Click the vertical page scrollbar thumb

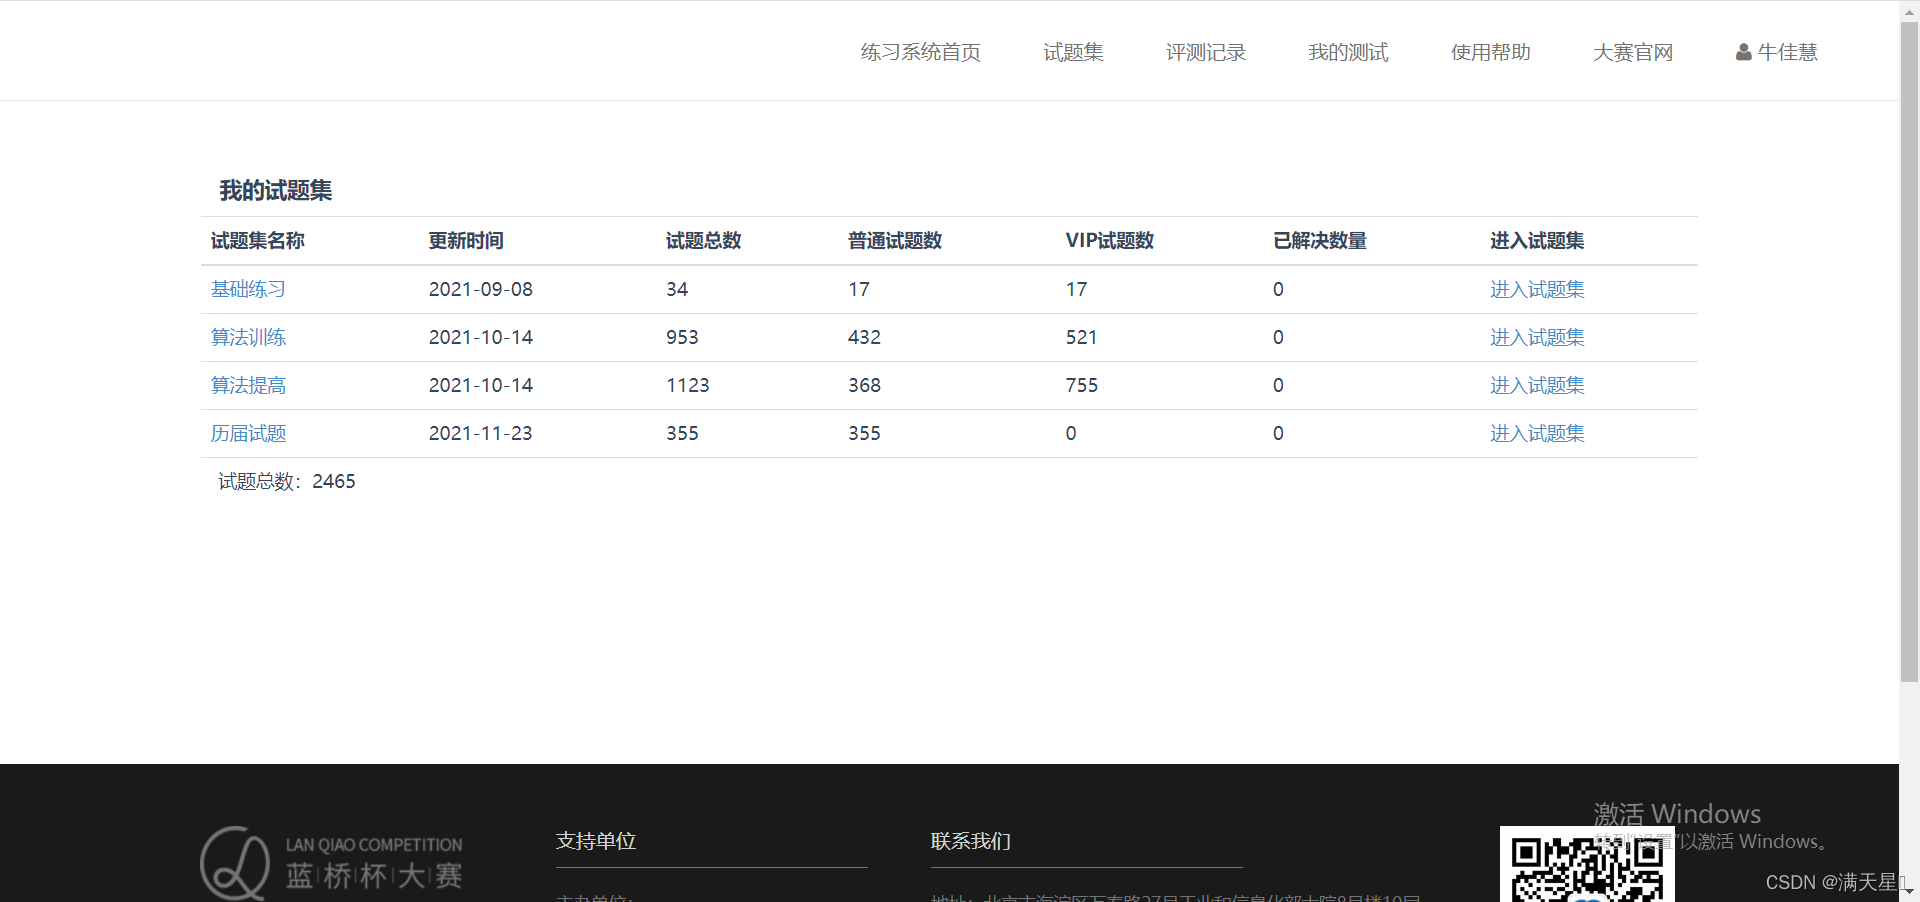pos(1909,350)
